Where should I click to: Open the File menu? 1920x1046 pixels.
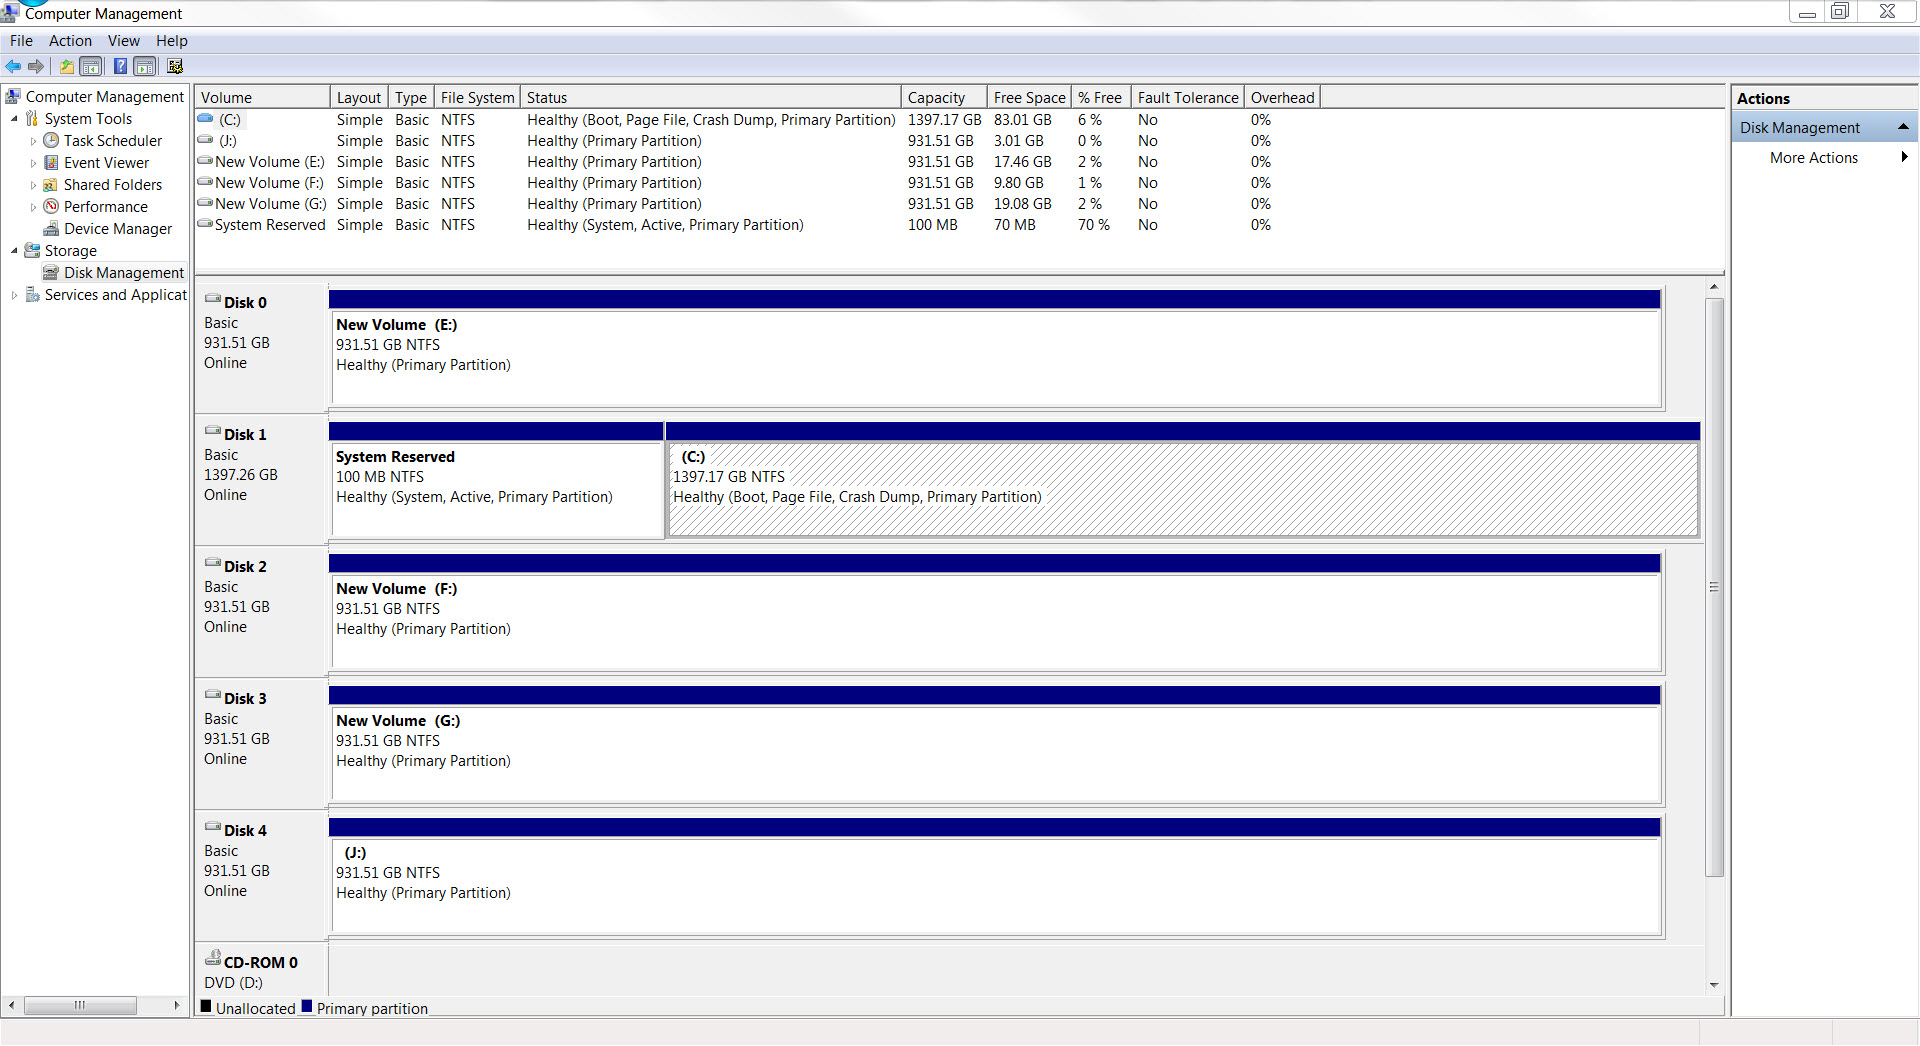[x=21, y=41]
